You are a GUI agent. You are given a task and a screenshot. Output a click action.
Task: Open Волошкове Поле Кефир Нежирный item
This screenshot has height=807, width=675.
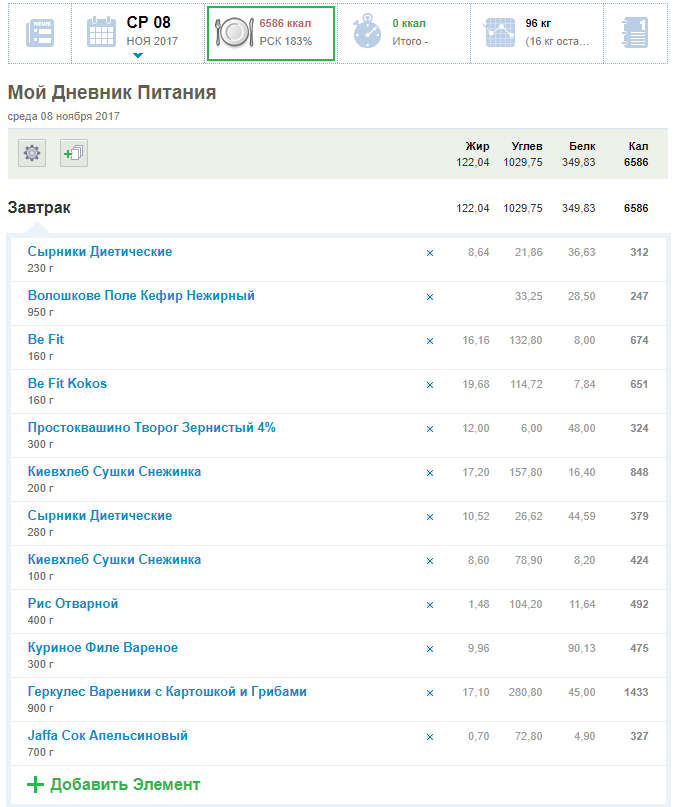click(x=141, y=296)
